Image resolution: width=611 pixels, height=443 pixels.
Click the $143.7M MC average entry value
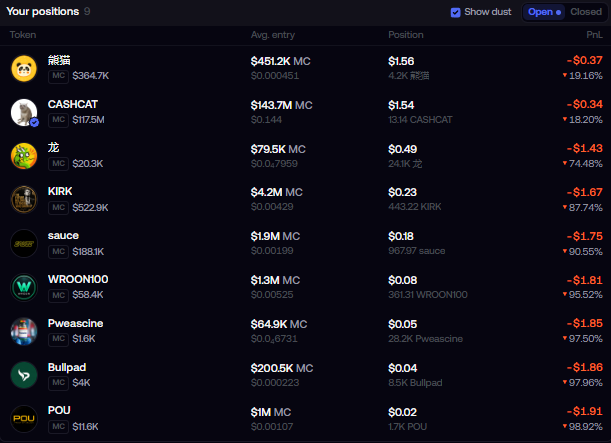pyautogui.click(x=281, y=105)
